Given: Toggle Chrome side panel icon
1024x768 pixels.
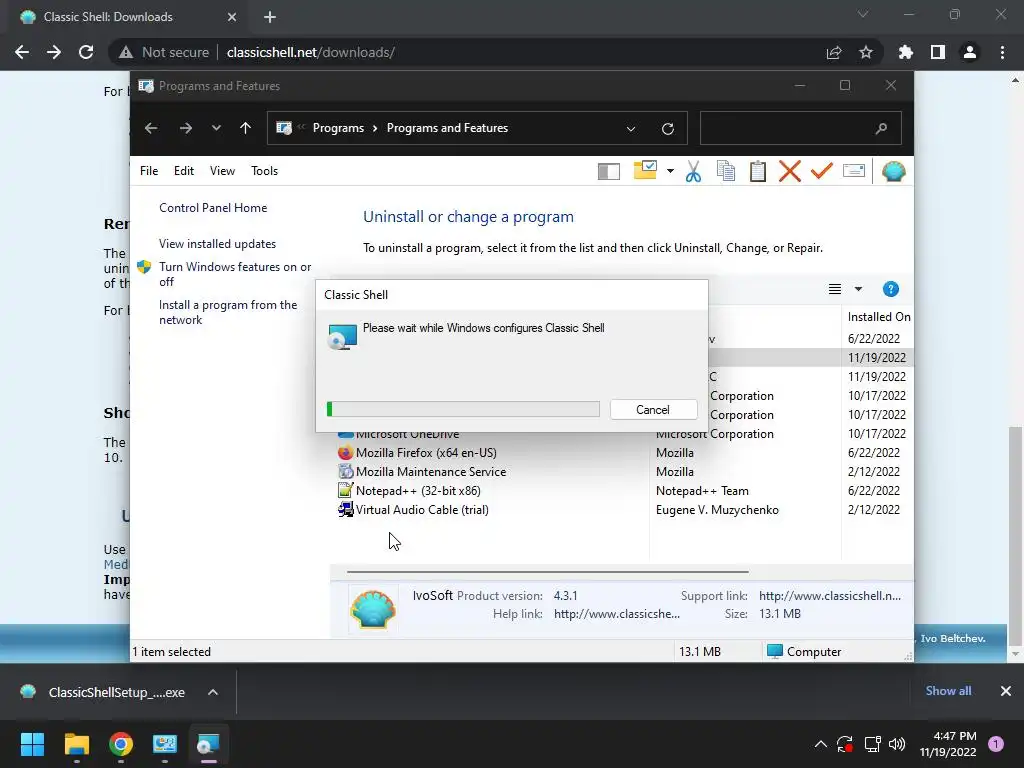Looking at the screenshot, I should point(938,52).
